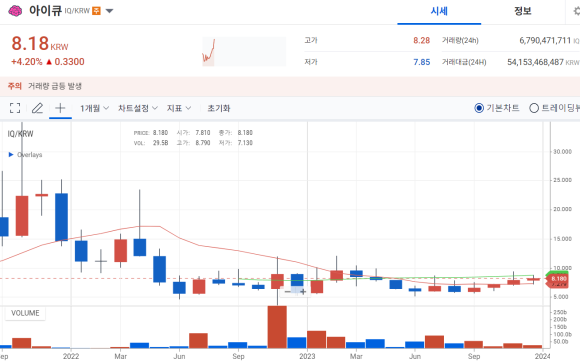Select the pencil drawing tool
The width and height of the screenshot is (580, 362).
37,108
